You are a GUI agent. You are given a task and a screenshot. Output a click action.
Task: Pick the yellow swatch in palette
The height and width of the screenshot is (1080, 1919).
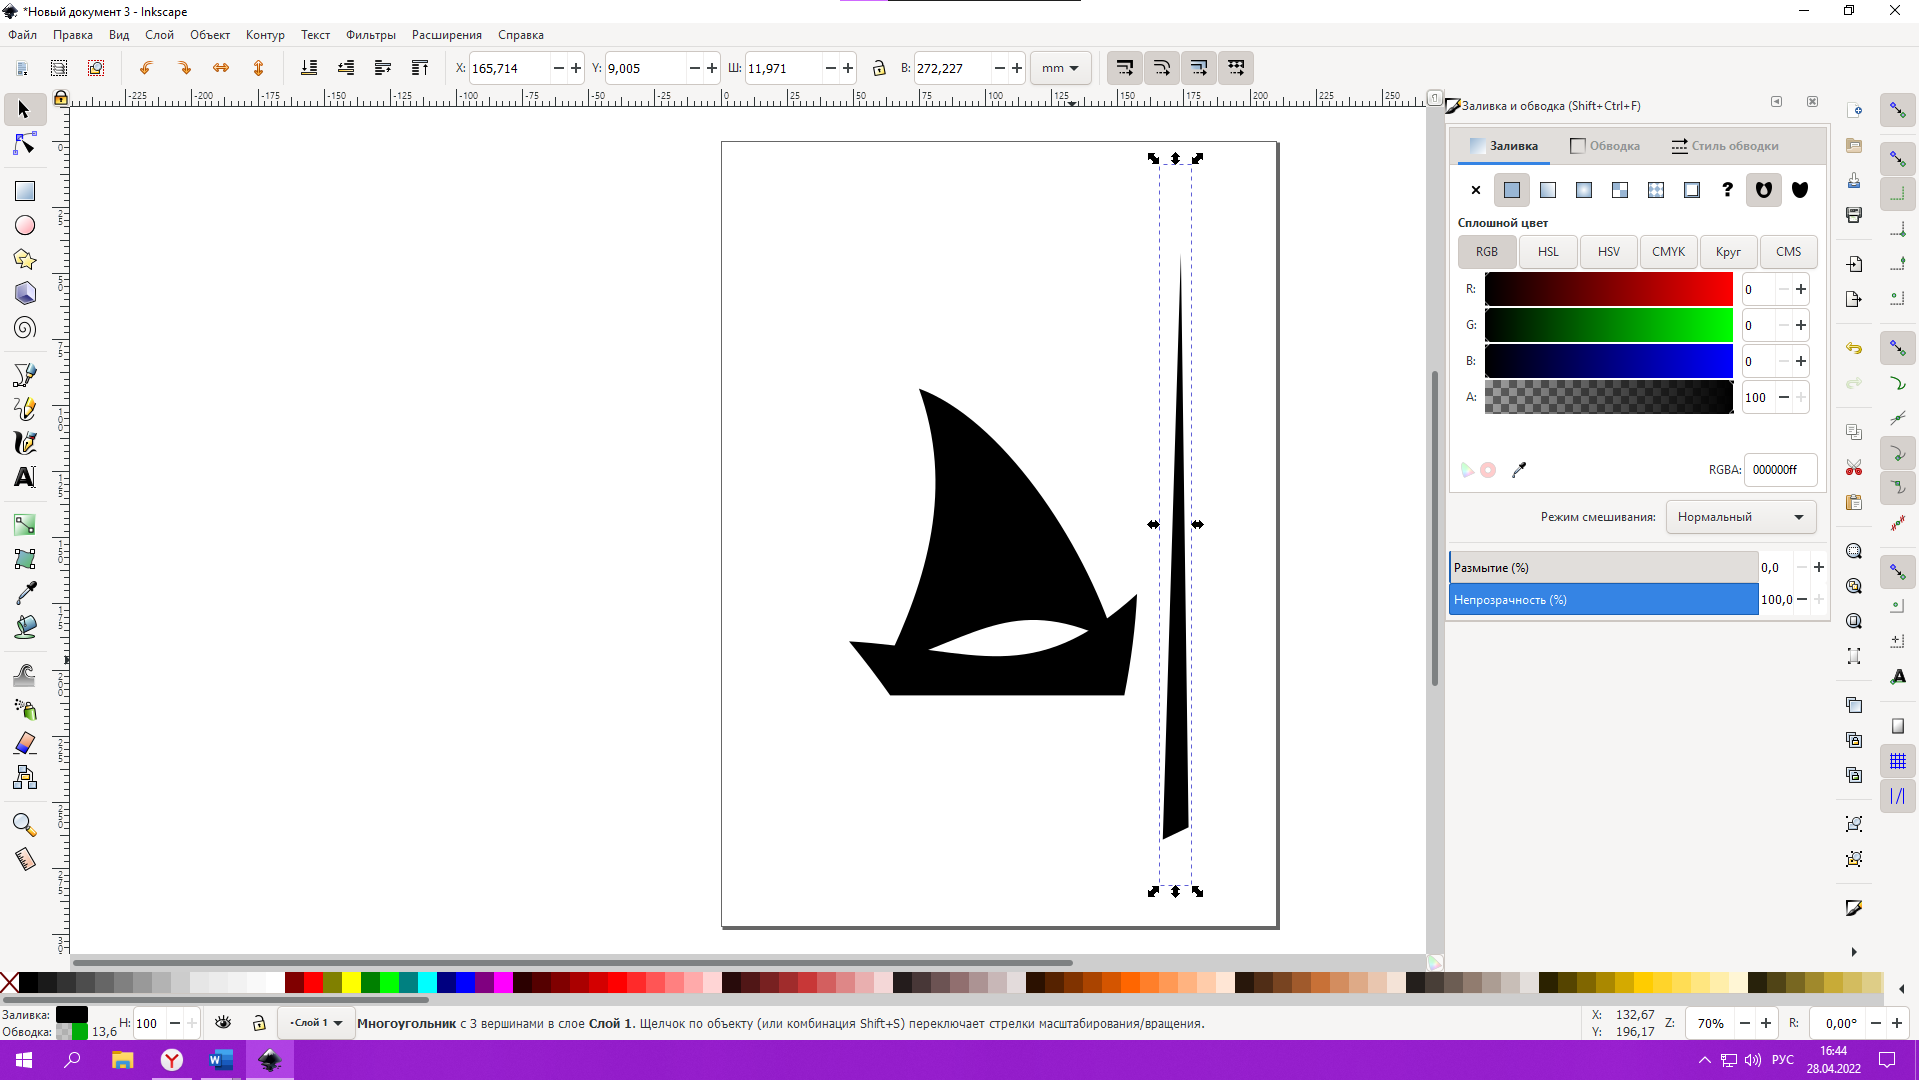[x=351, y=982]
